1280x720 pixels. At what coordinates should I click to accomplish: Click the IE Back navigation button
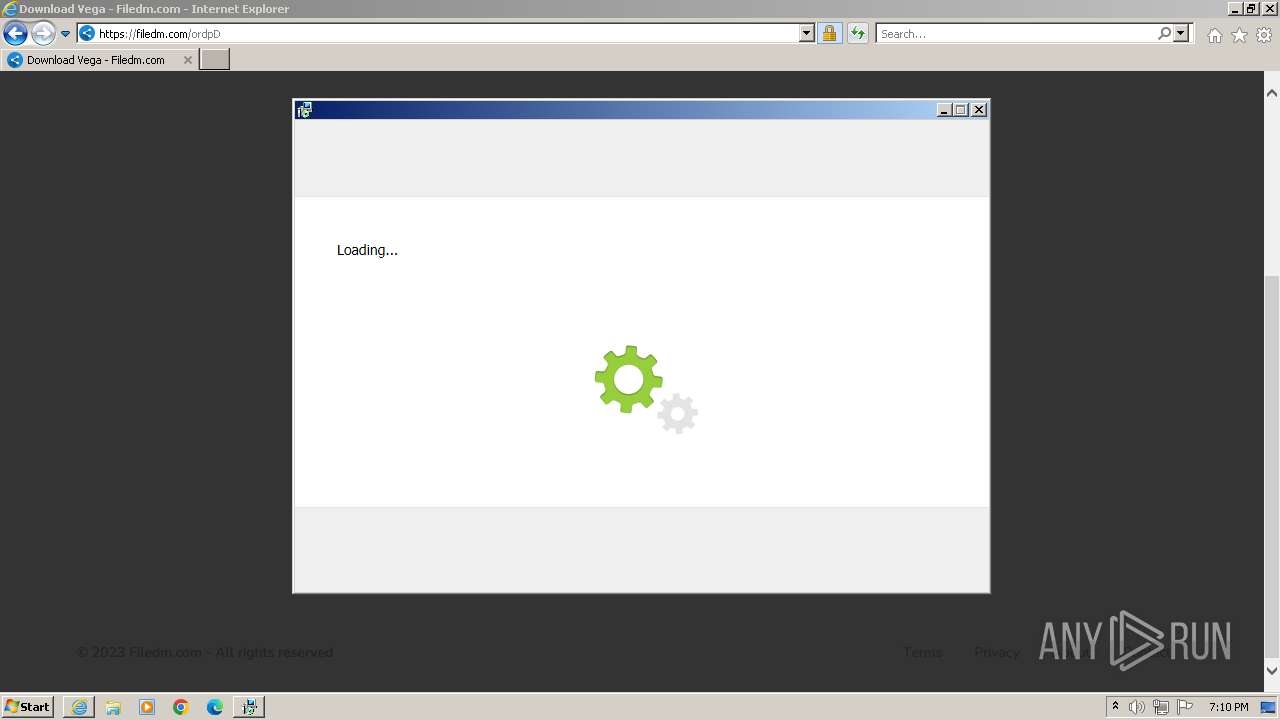(15, 34)
